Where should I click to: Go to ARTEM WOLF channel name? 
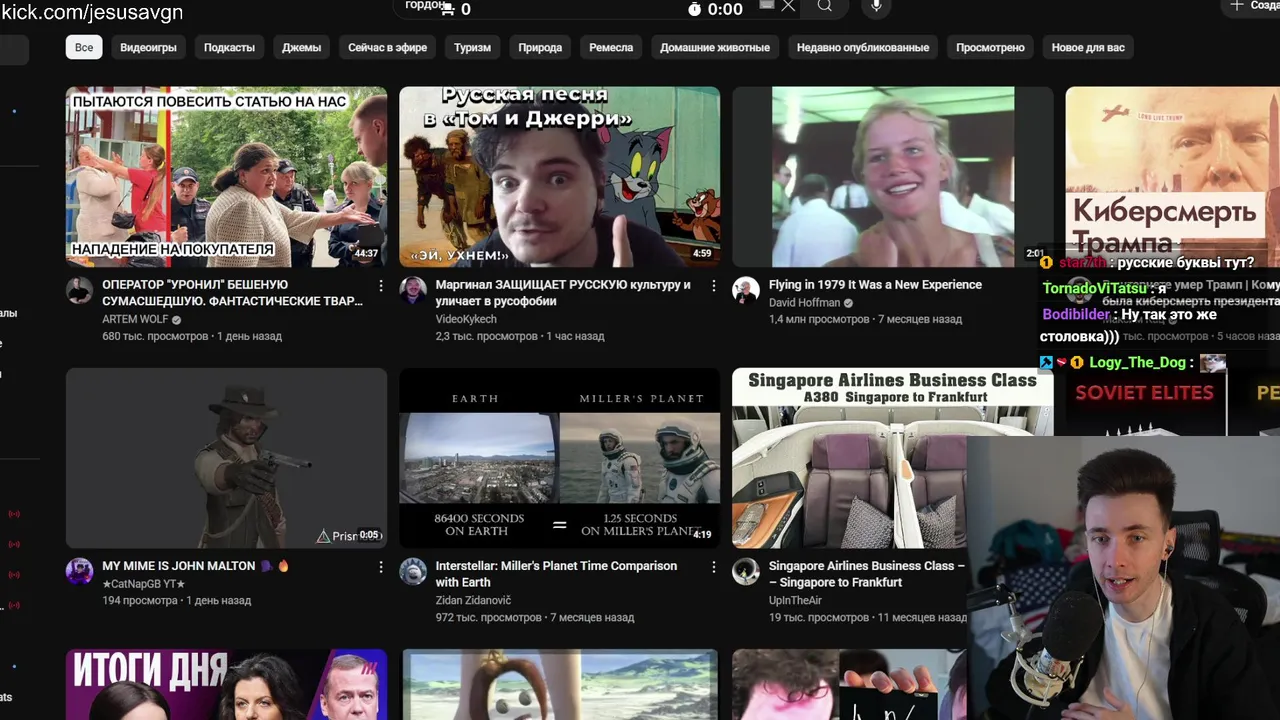click(x=135, y=320)
